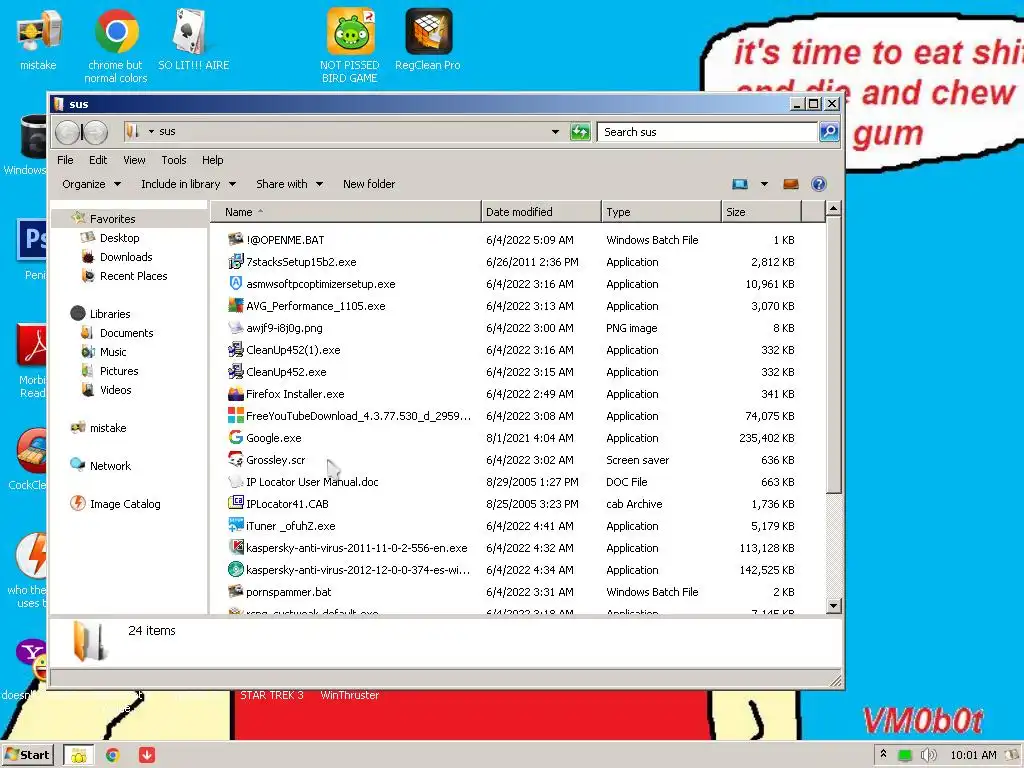Expand the Organize dropdown
The height and width of the screenshot is (768, 1024).
(92, 184)
